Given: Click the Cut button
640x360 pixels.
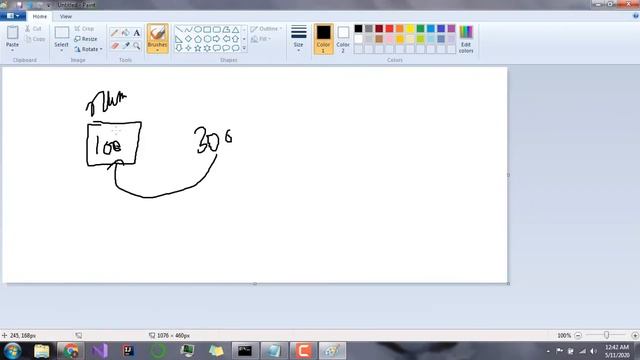Looking at the screenshot, I should [33, 29].
